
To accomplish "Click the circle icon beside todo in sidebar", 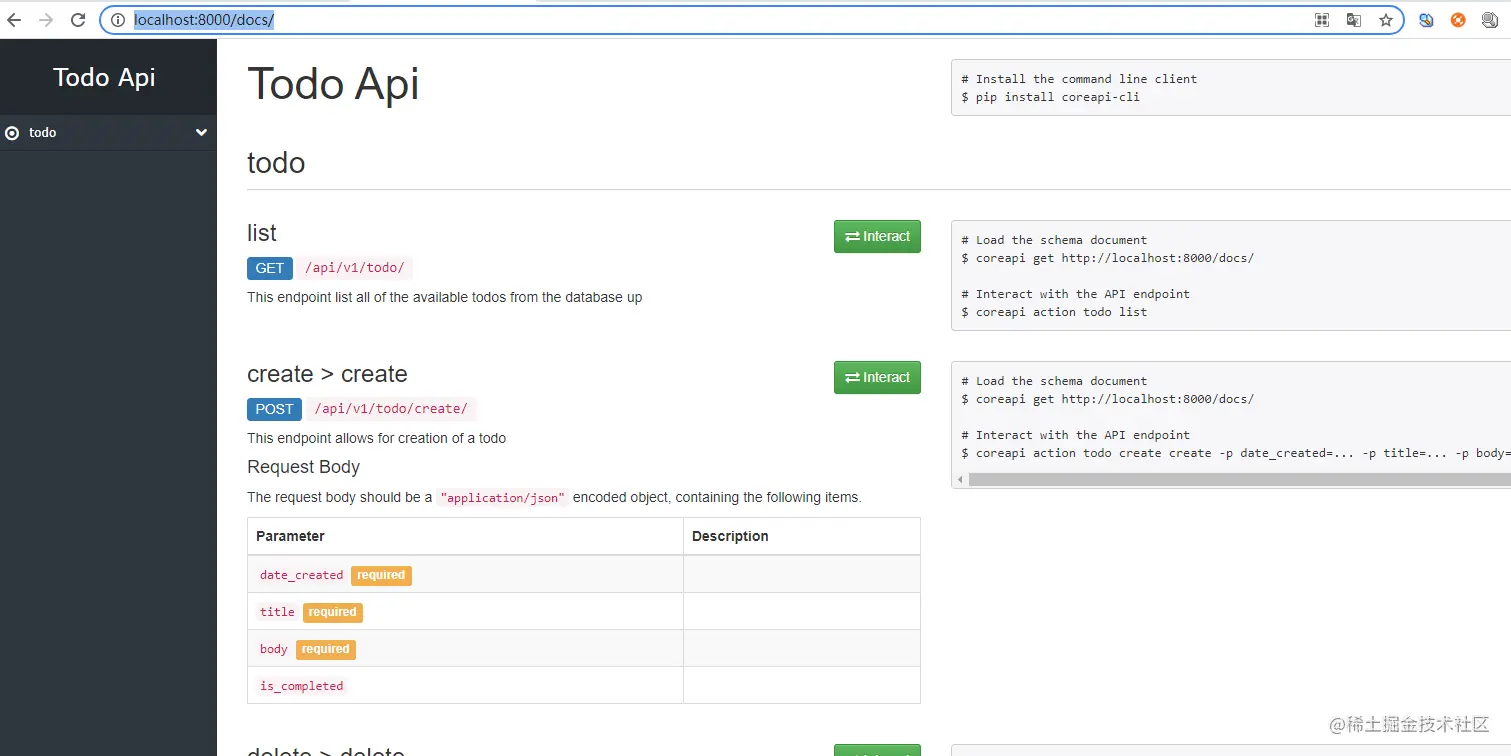I will (12, 133).
